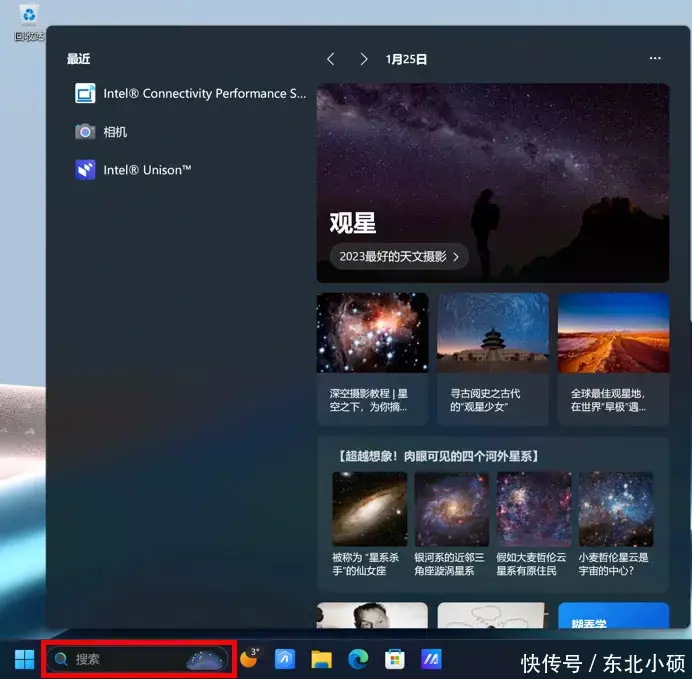The height and width of the screenshot is (679, 692).
Task: Open the nebula deep-space photography thumbnail
Action: [x=372, y=333]
